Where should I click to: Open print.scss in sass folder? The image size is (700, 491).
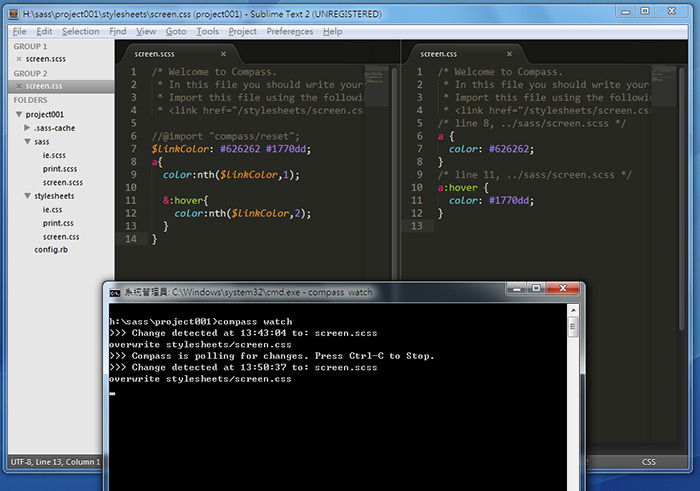point(60,169)
